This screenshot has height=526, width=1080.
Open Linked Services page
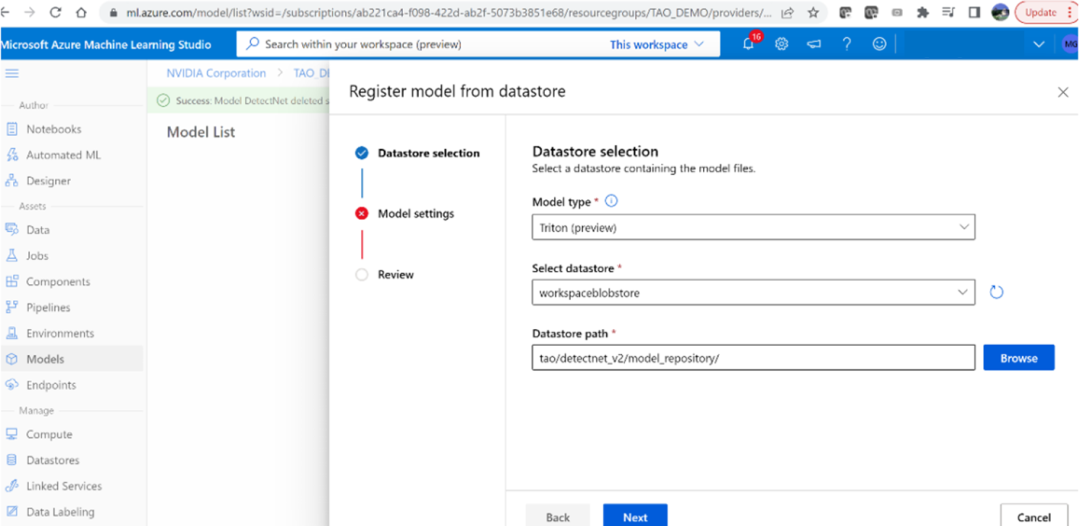pos(63,486)
